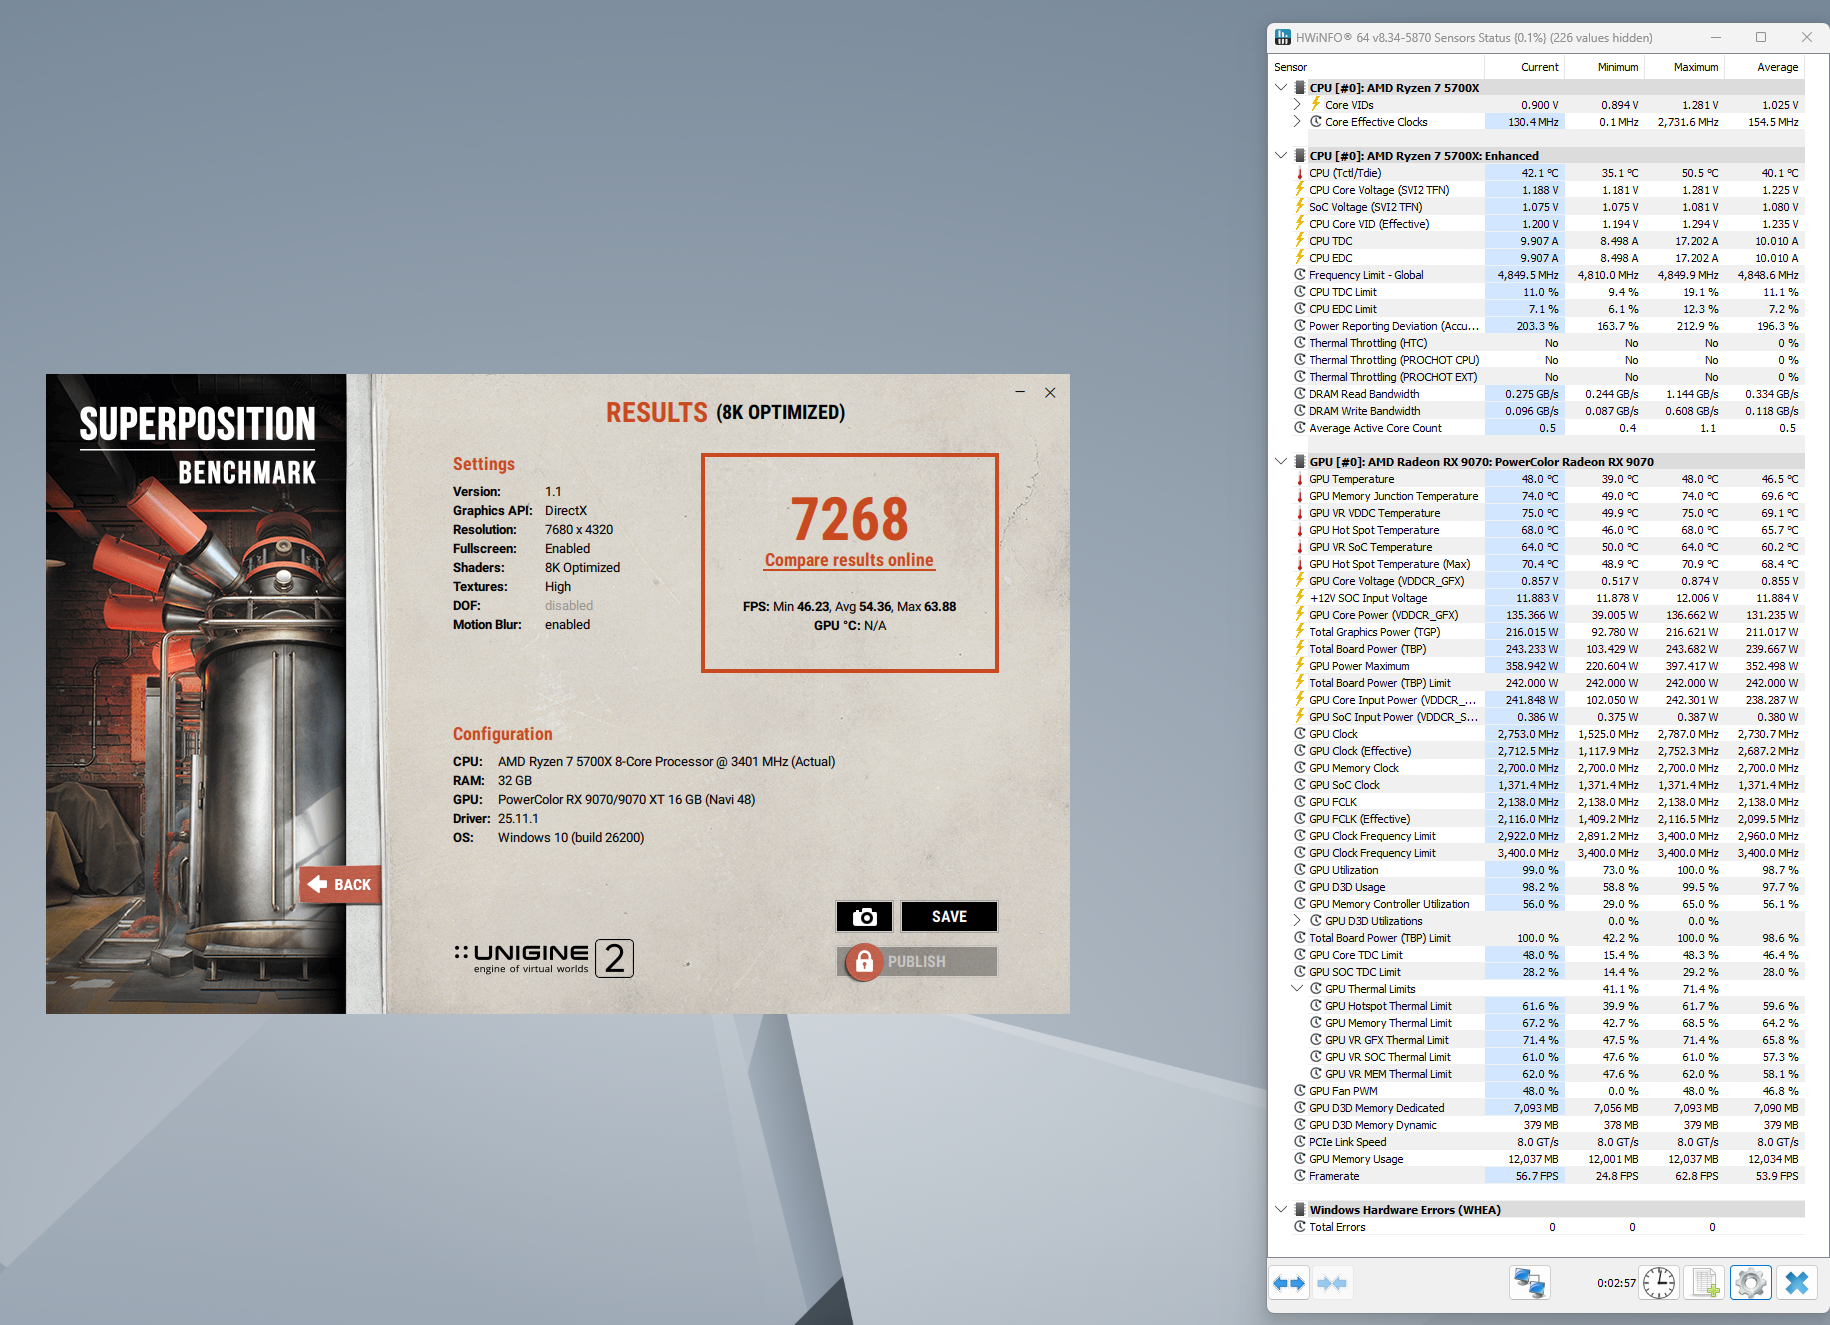The height and width of the screenshot is (1325, 1830).
Task: Expand the Core VIDs row
Action: 1297,105
